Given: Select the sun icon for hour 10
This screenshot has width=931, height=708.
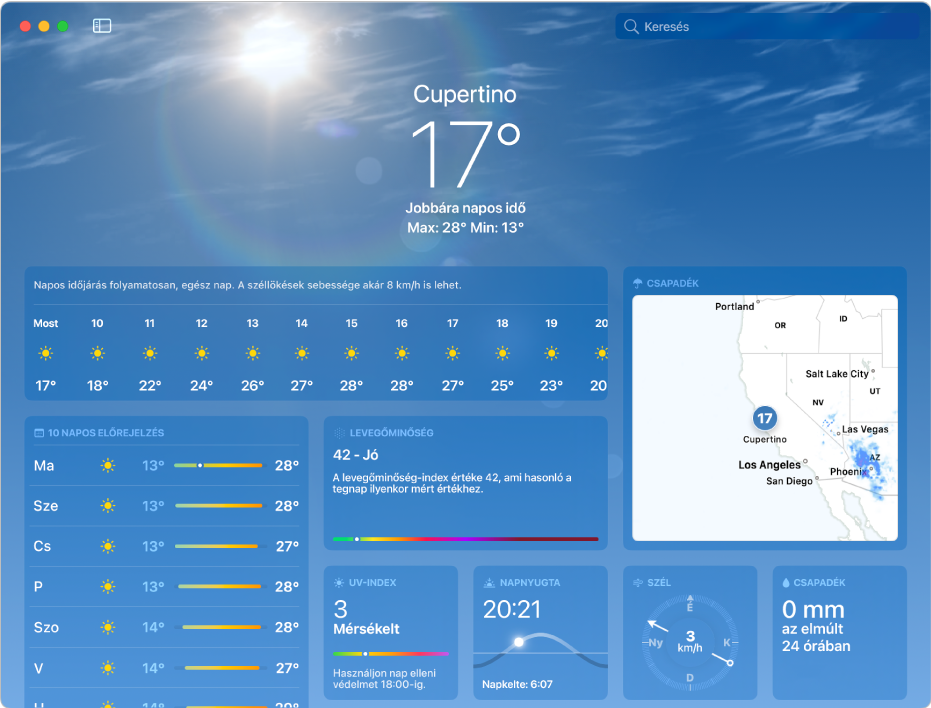Looking at the screenshot, I should click(97, 353).
